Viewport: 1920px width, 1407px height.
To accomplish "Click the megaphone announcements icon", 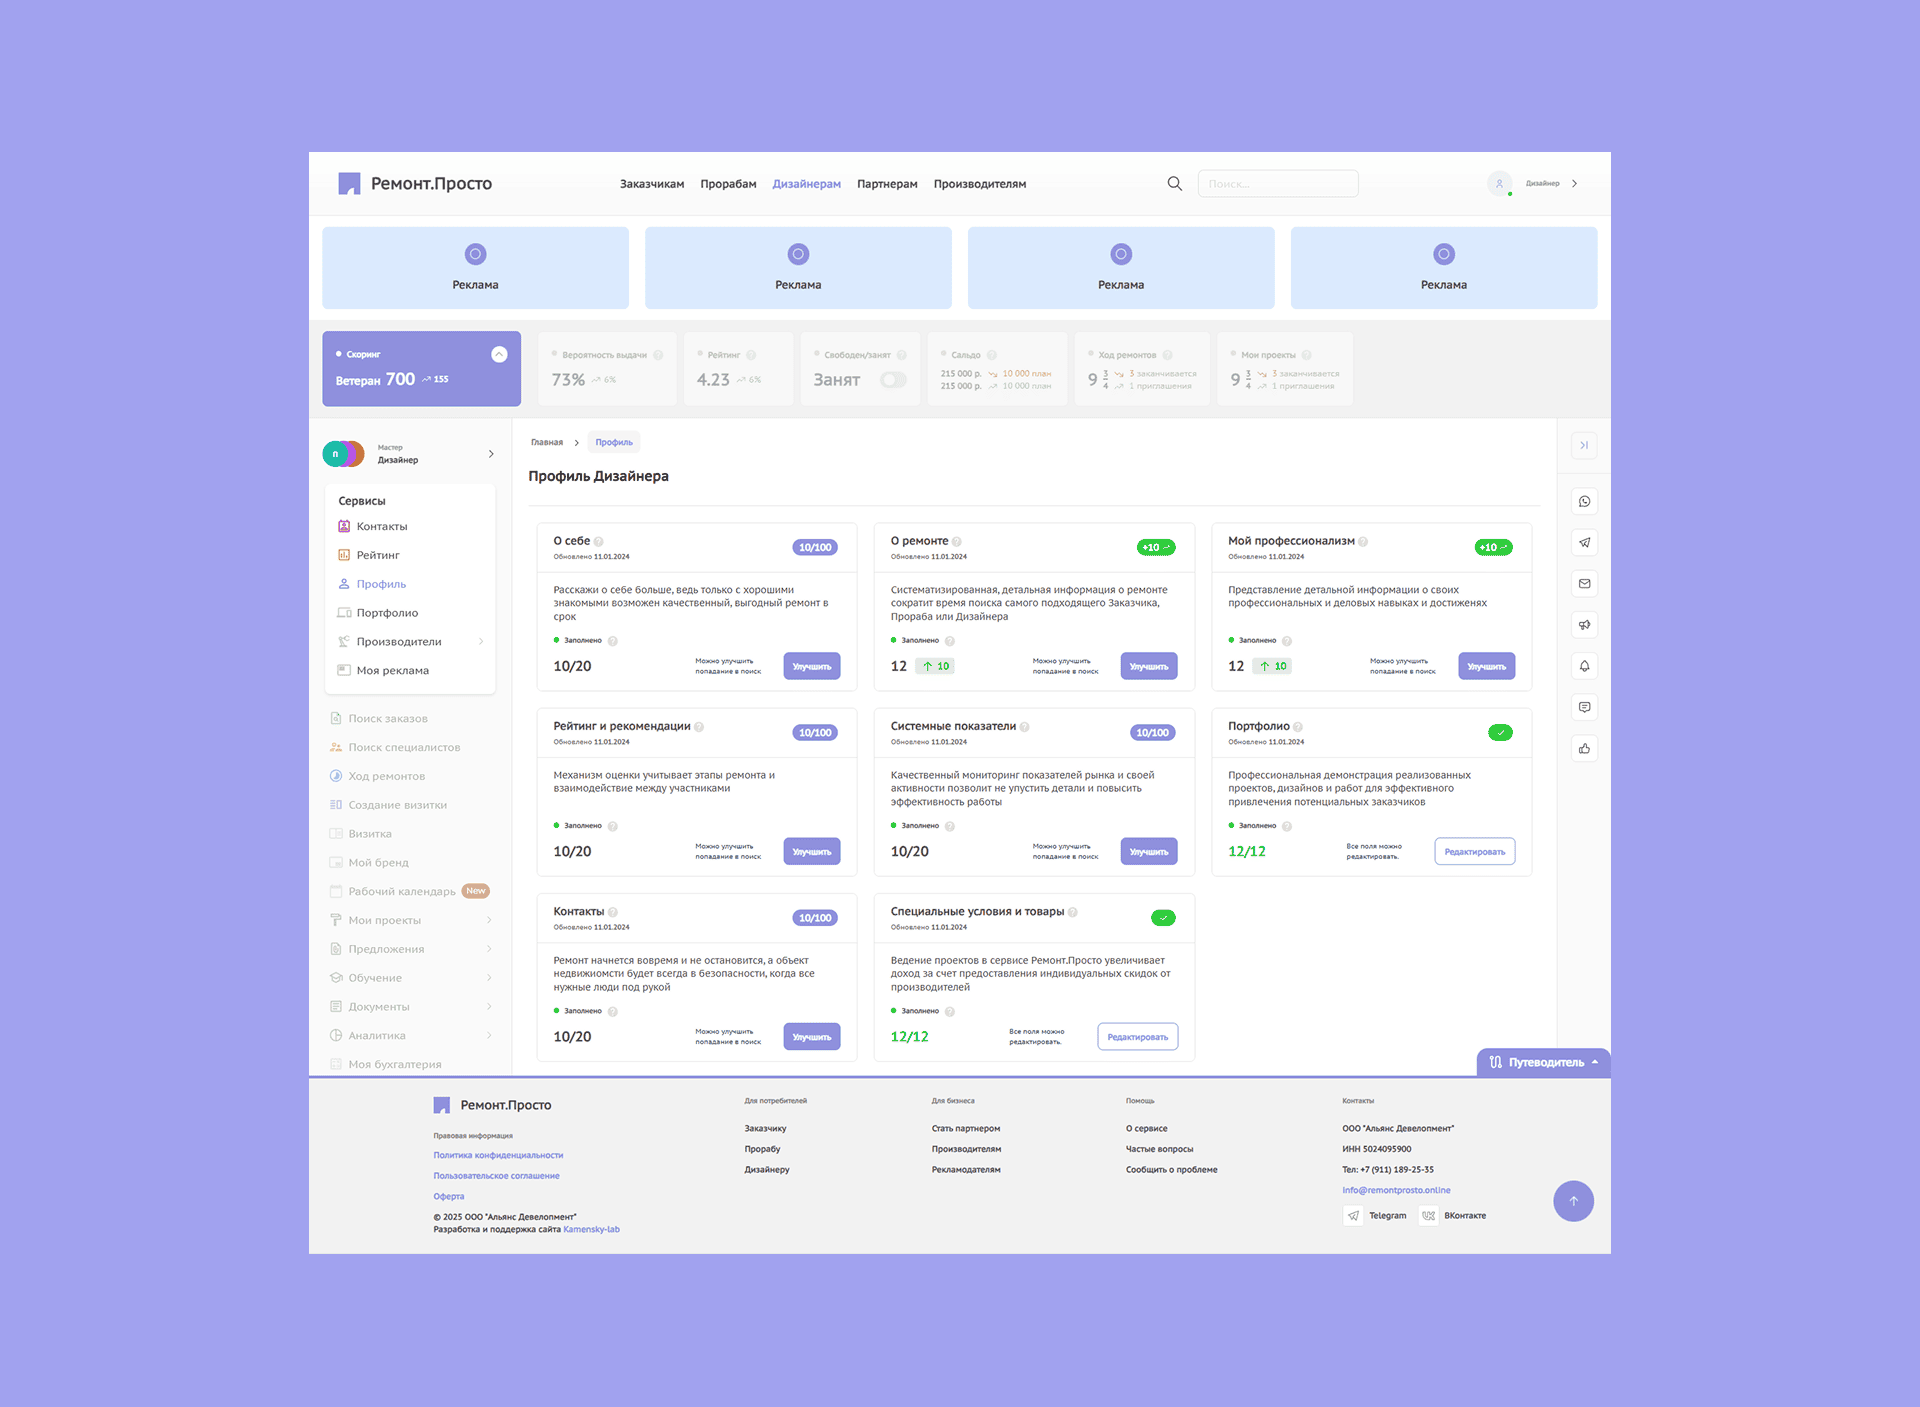I will click(x=1584, y=625).
